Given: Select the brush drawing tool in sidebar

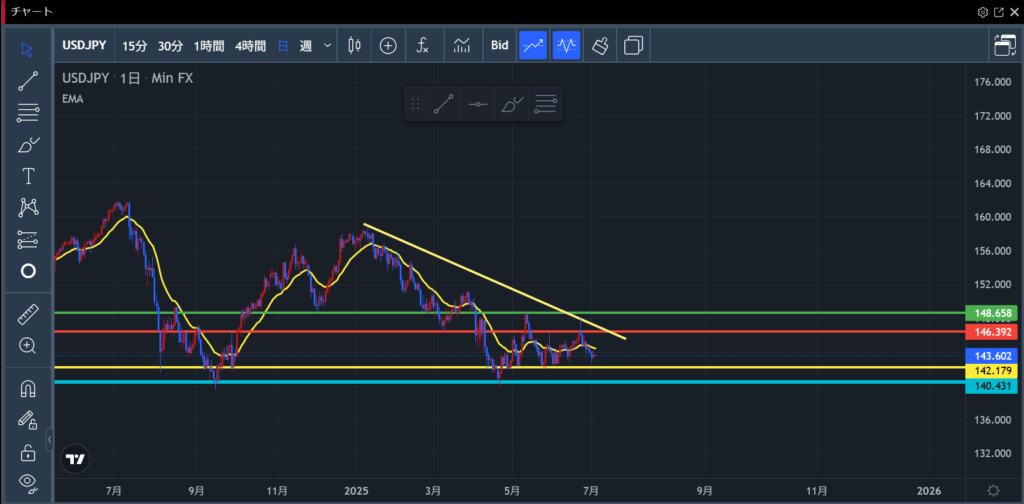Looking at the screenshot, I should tap(27, 144).
